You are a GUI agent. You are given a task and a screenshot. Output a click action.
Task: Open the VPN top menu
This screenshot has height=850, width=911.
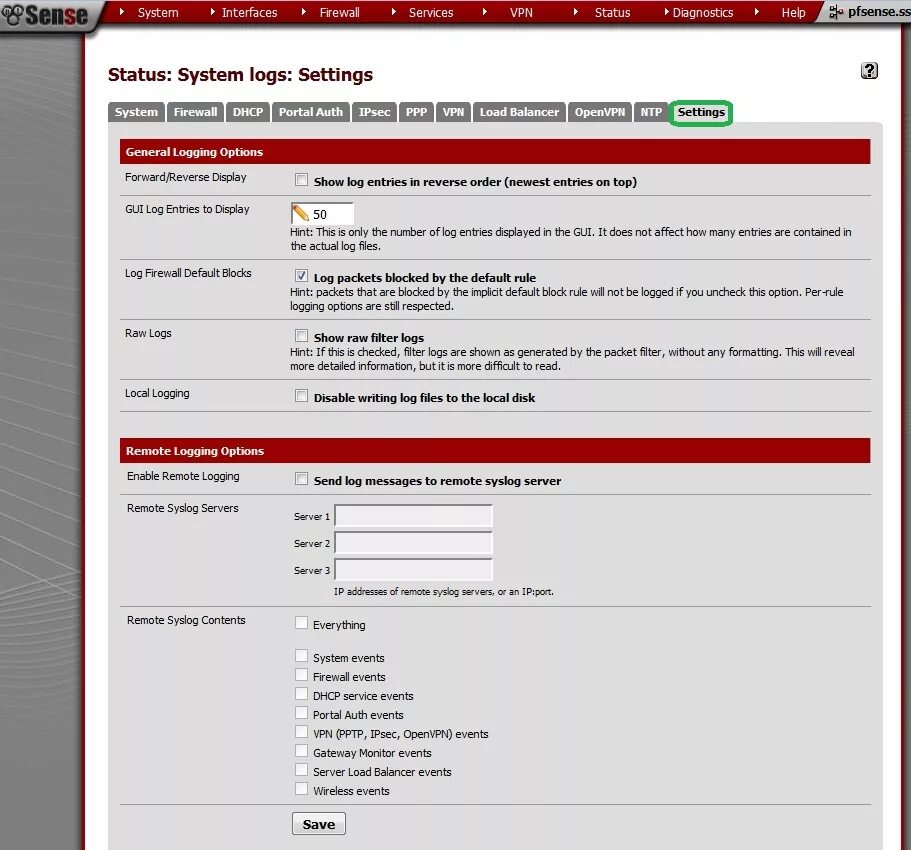click(521, 12)
